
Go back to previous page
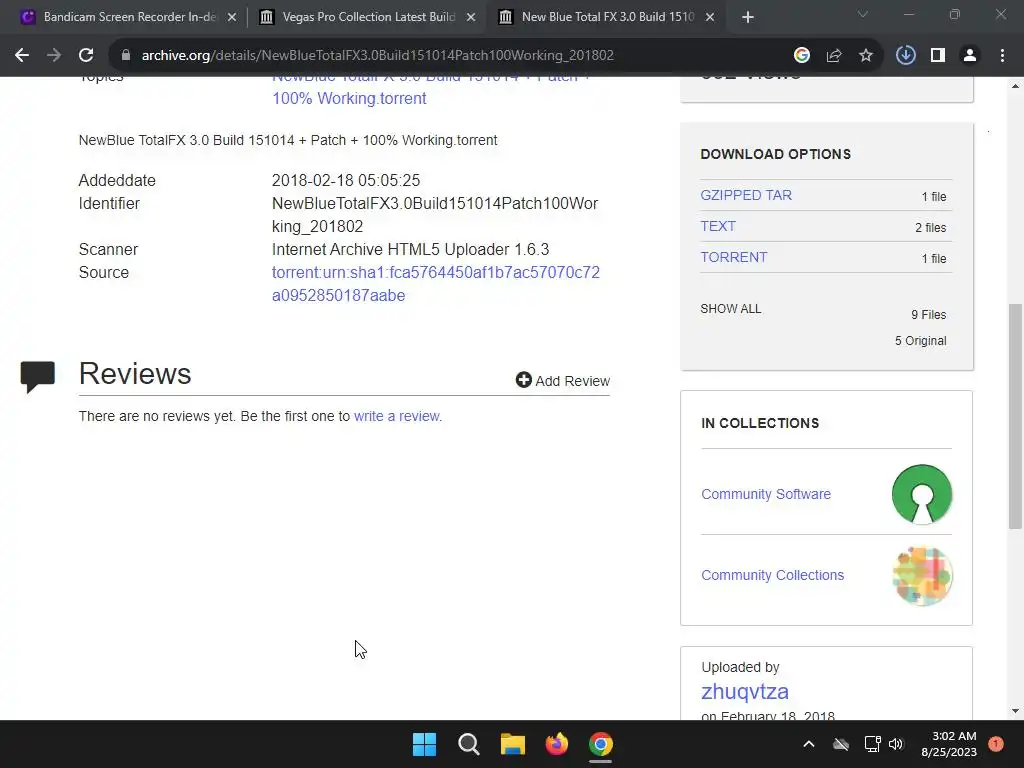tap(22, 56)
